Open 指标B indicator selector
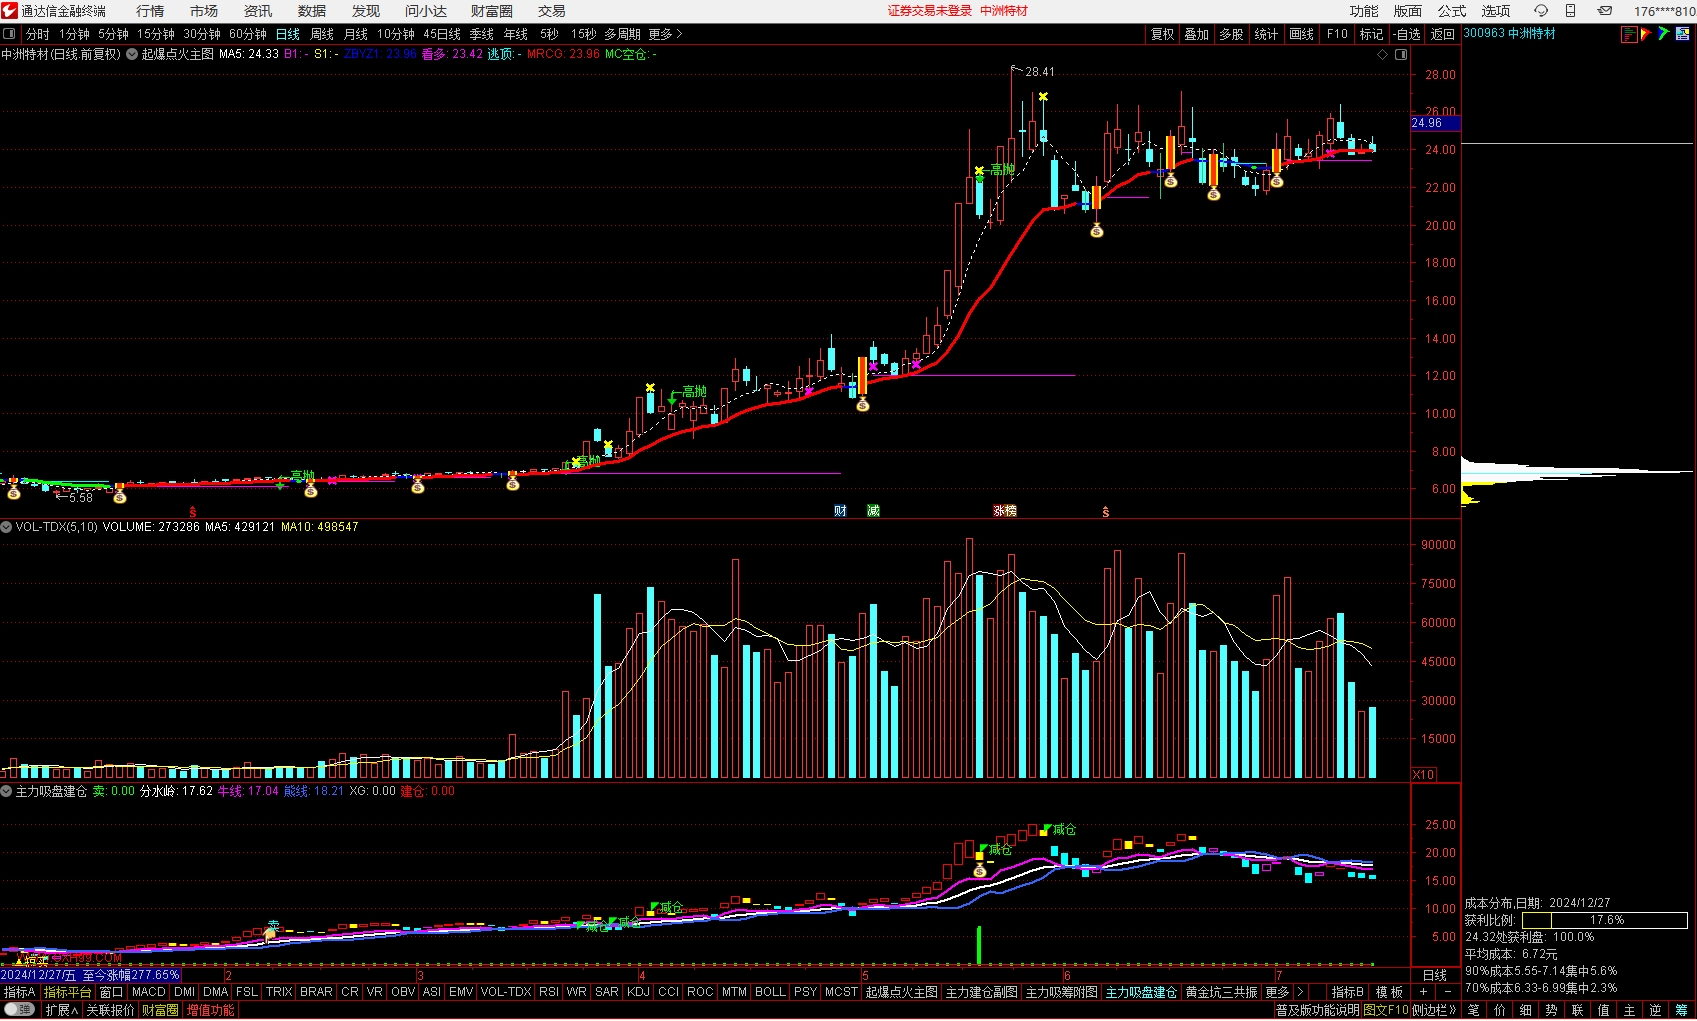The width and height of the screenshot is (1697, 1021). (1347, 992)
